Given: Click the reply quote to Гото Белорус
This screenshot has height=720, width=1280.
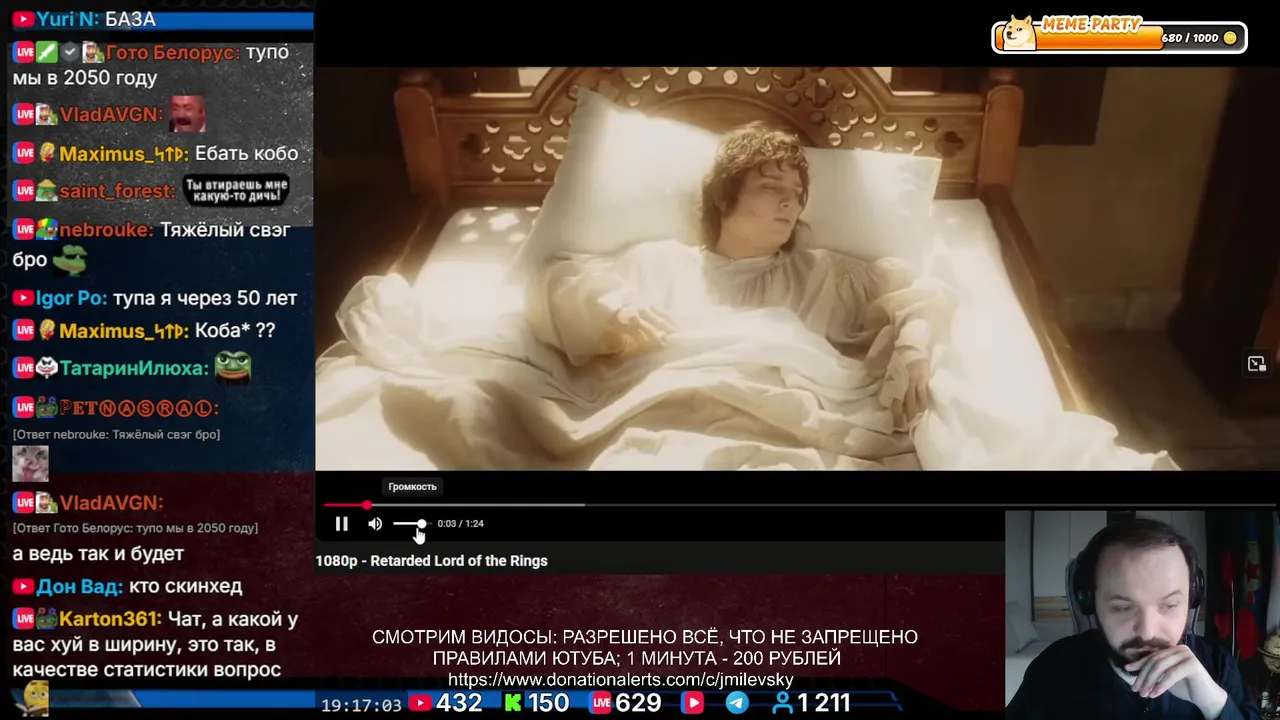Looking at the screenshot, I should click(135, 528).
